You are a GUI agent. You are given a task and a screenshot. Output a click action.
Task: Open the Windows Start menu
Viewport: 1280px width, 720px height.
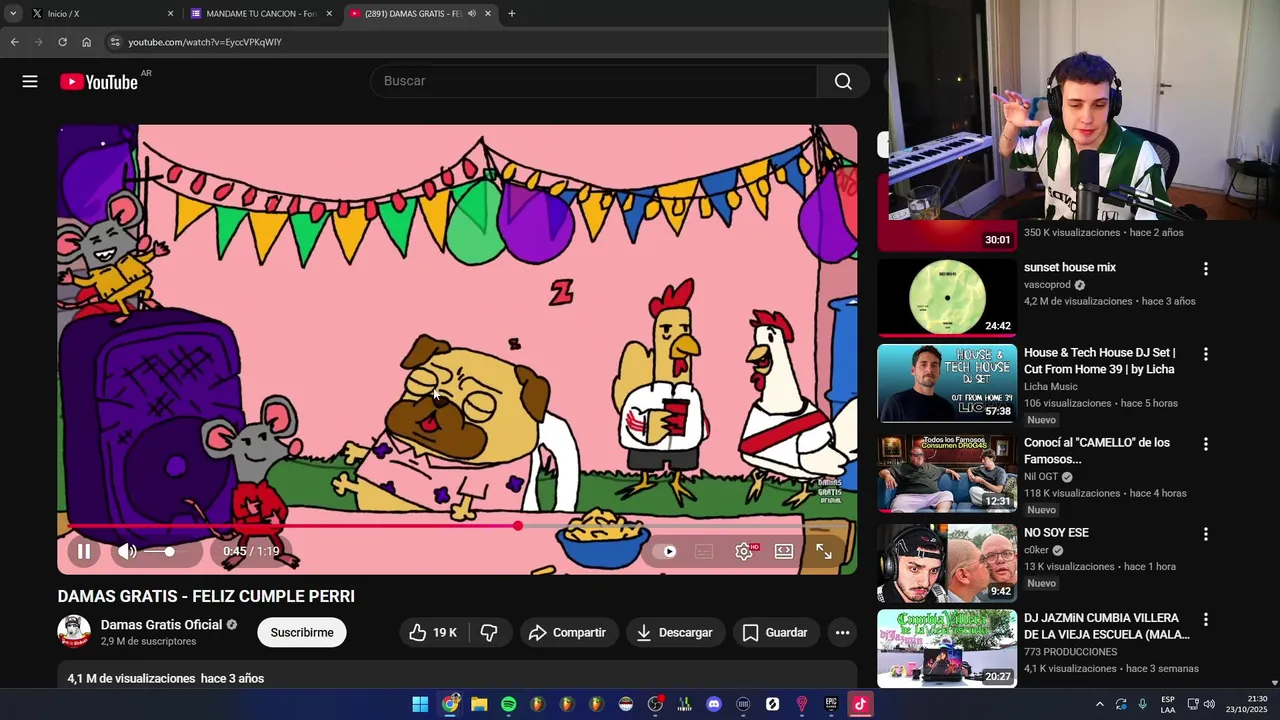[x=420, y=704]
